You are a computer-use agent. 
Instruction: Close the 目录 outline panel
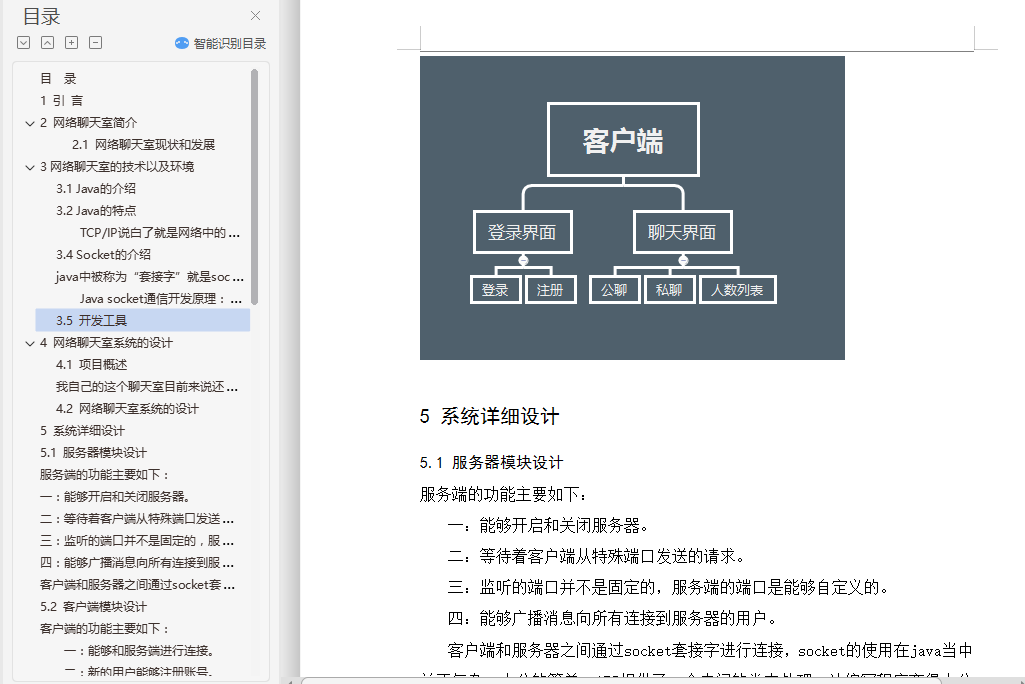(256, 16)
